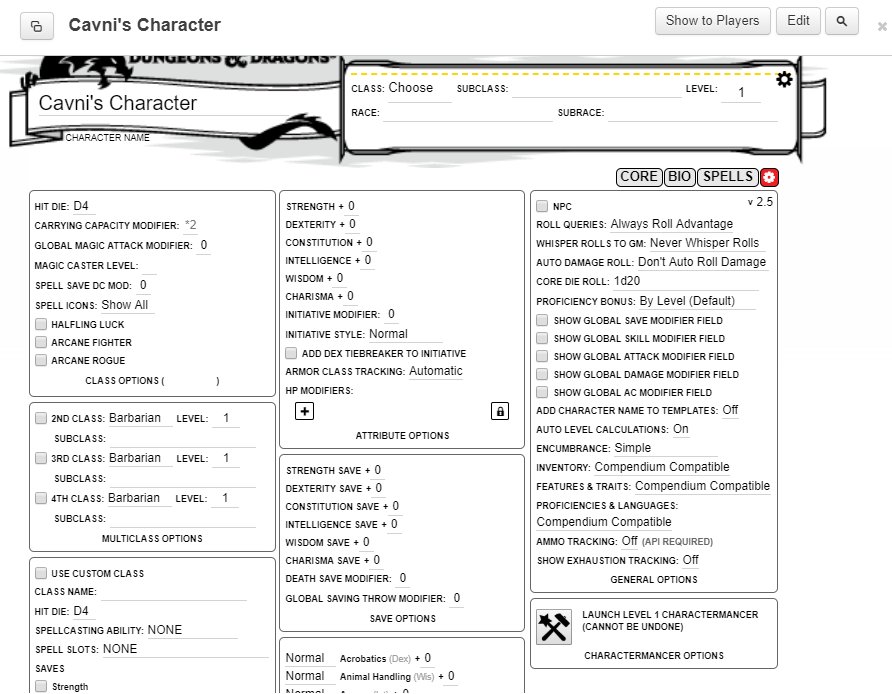892x694 pixels.
Task: Click the main Level field
Action: tap(741, 92)
